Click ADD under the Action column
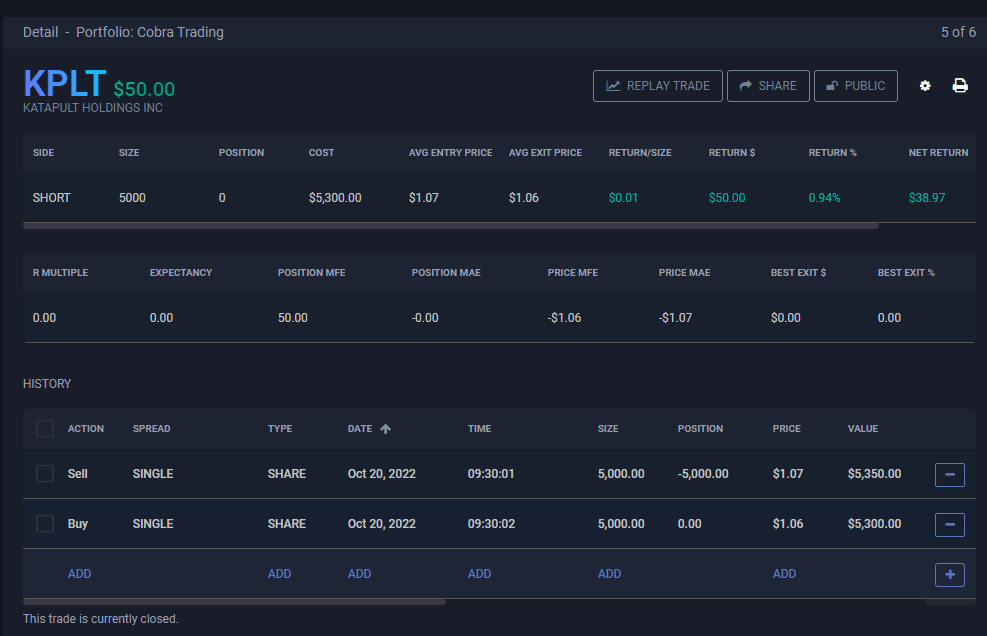 point(79,574)
